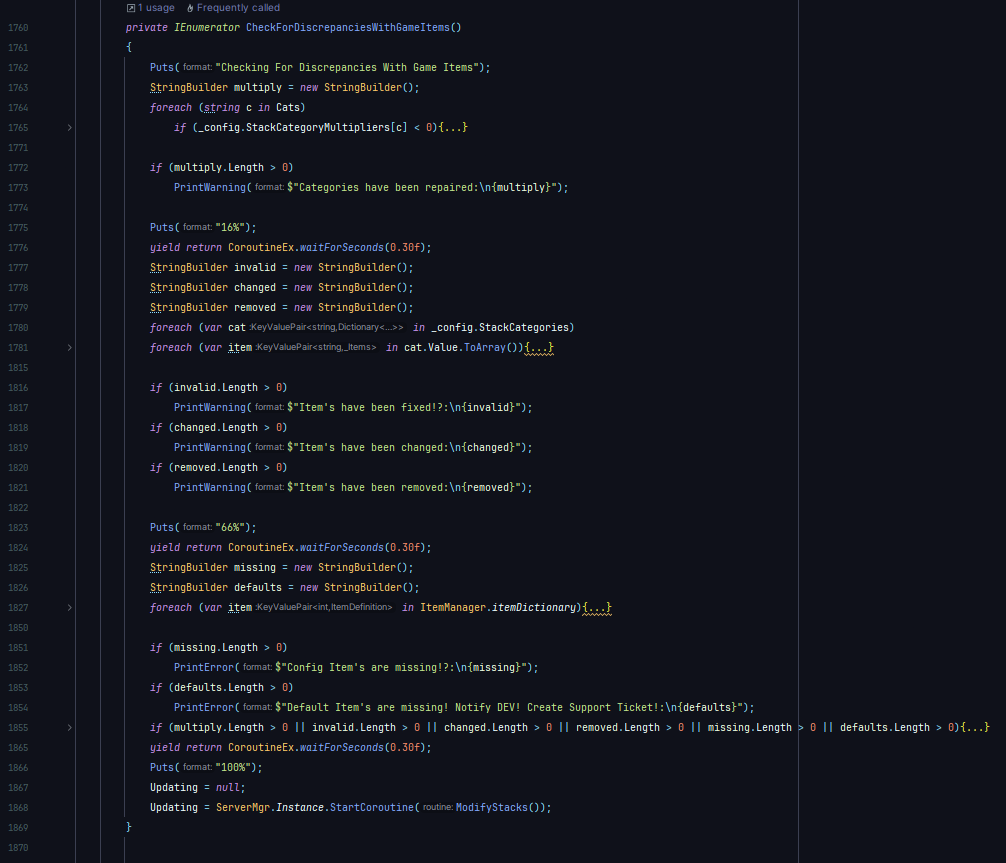Click the folded {...} after cat.Value.ToArray()
The image size is (1006, 863).
[539, 348]
